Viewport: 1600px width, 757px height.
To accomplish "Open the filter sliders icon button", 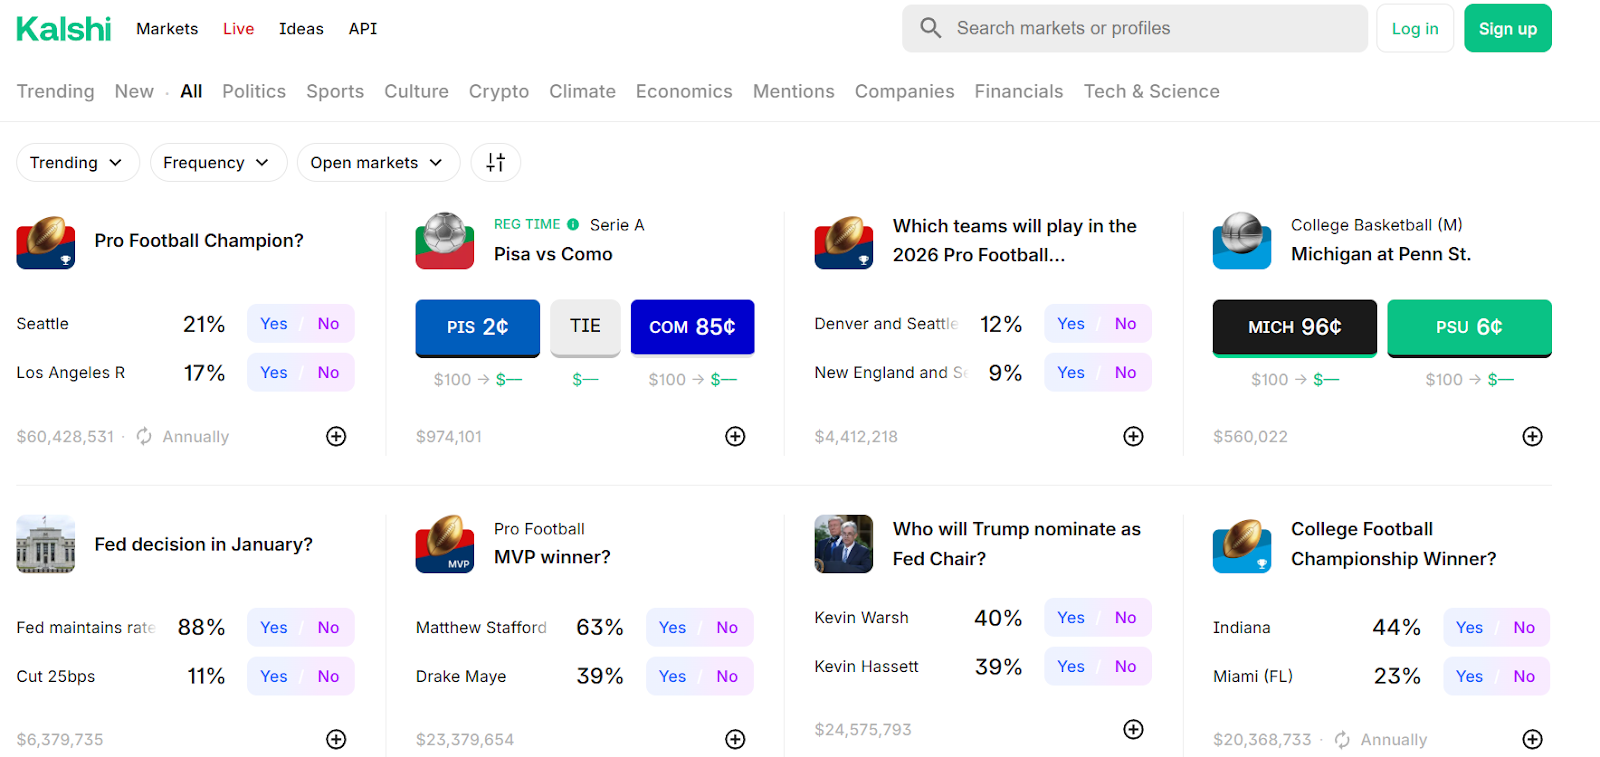I will pos(495,162).
